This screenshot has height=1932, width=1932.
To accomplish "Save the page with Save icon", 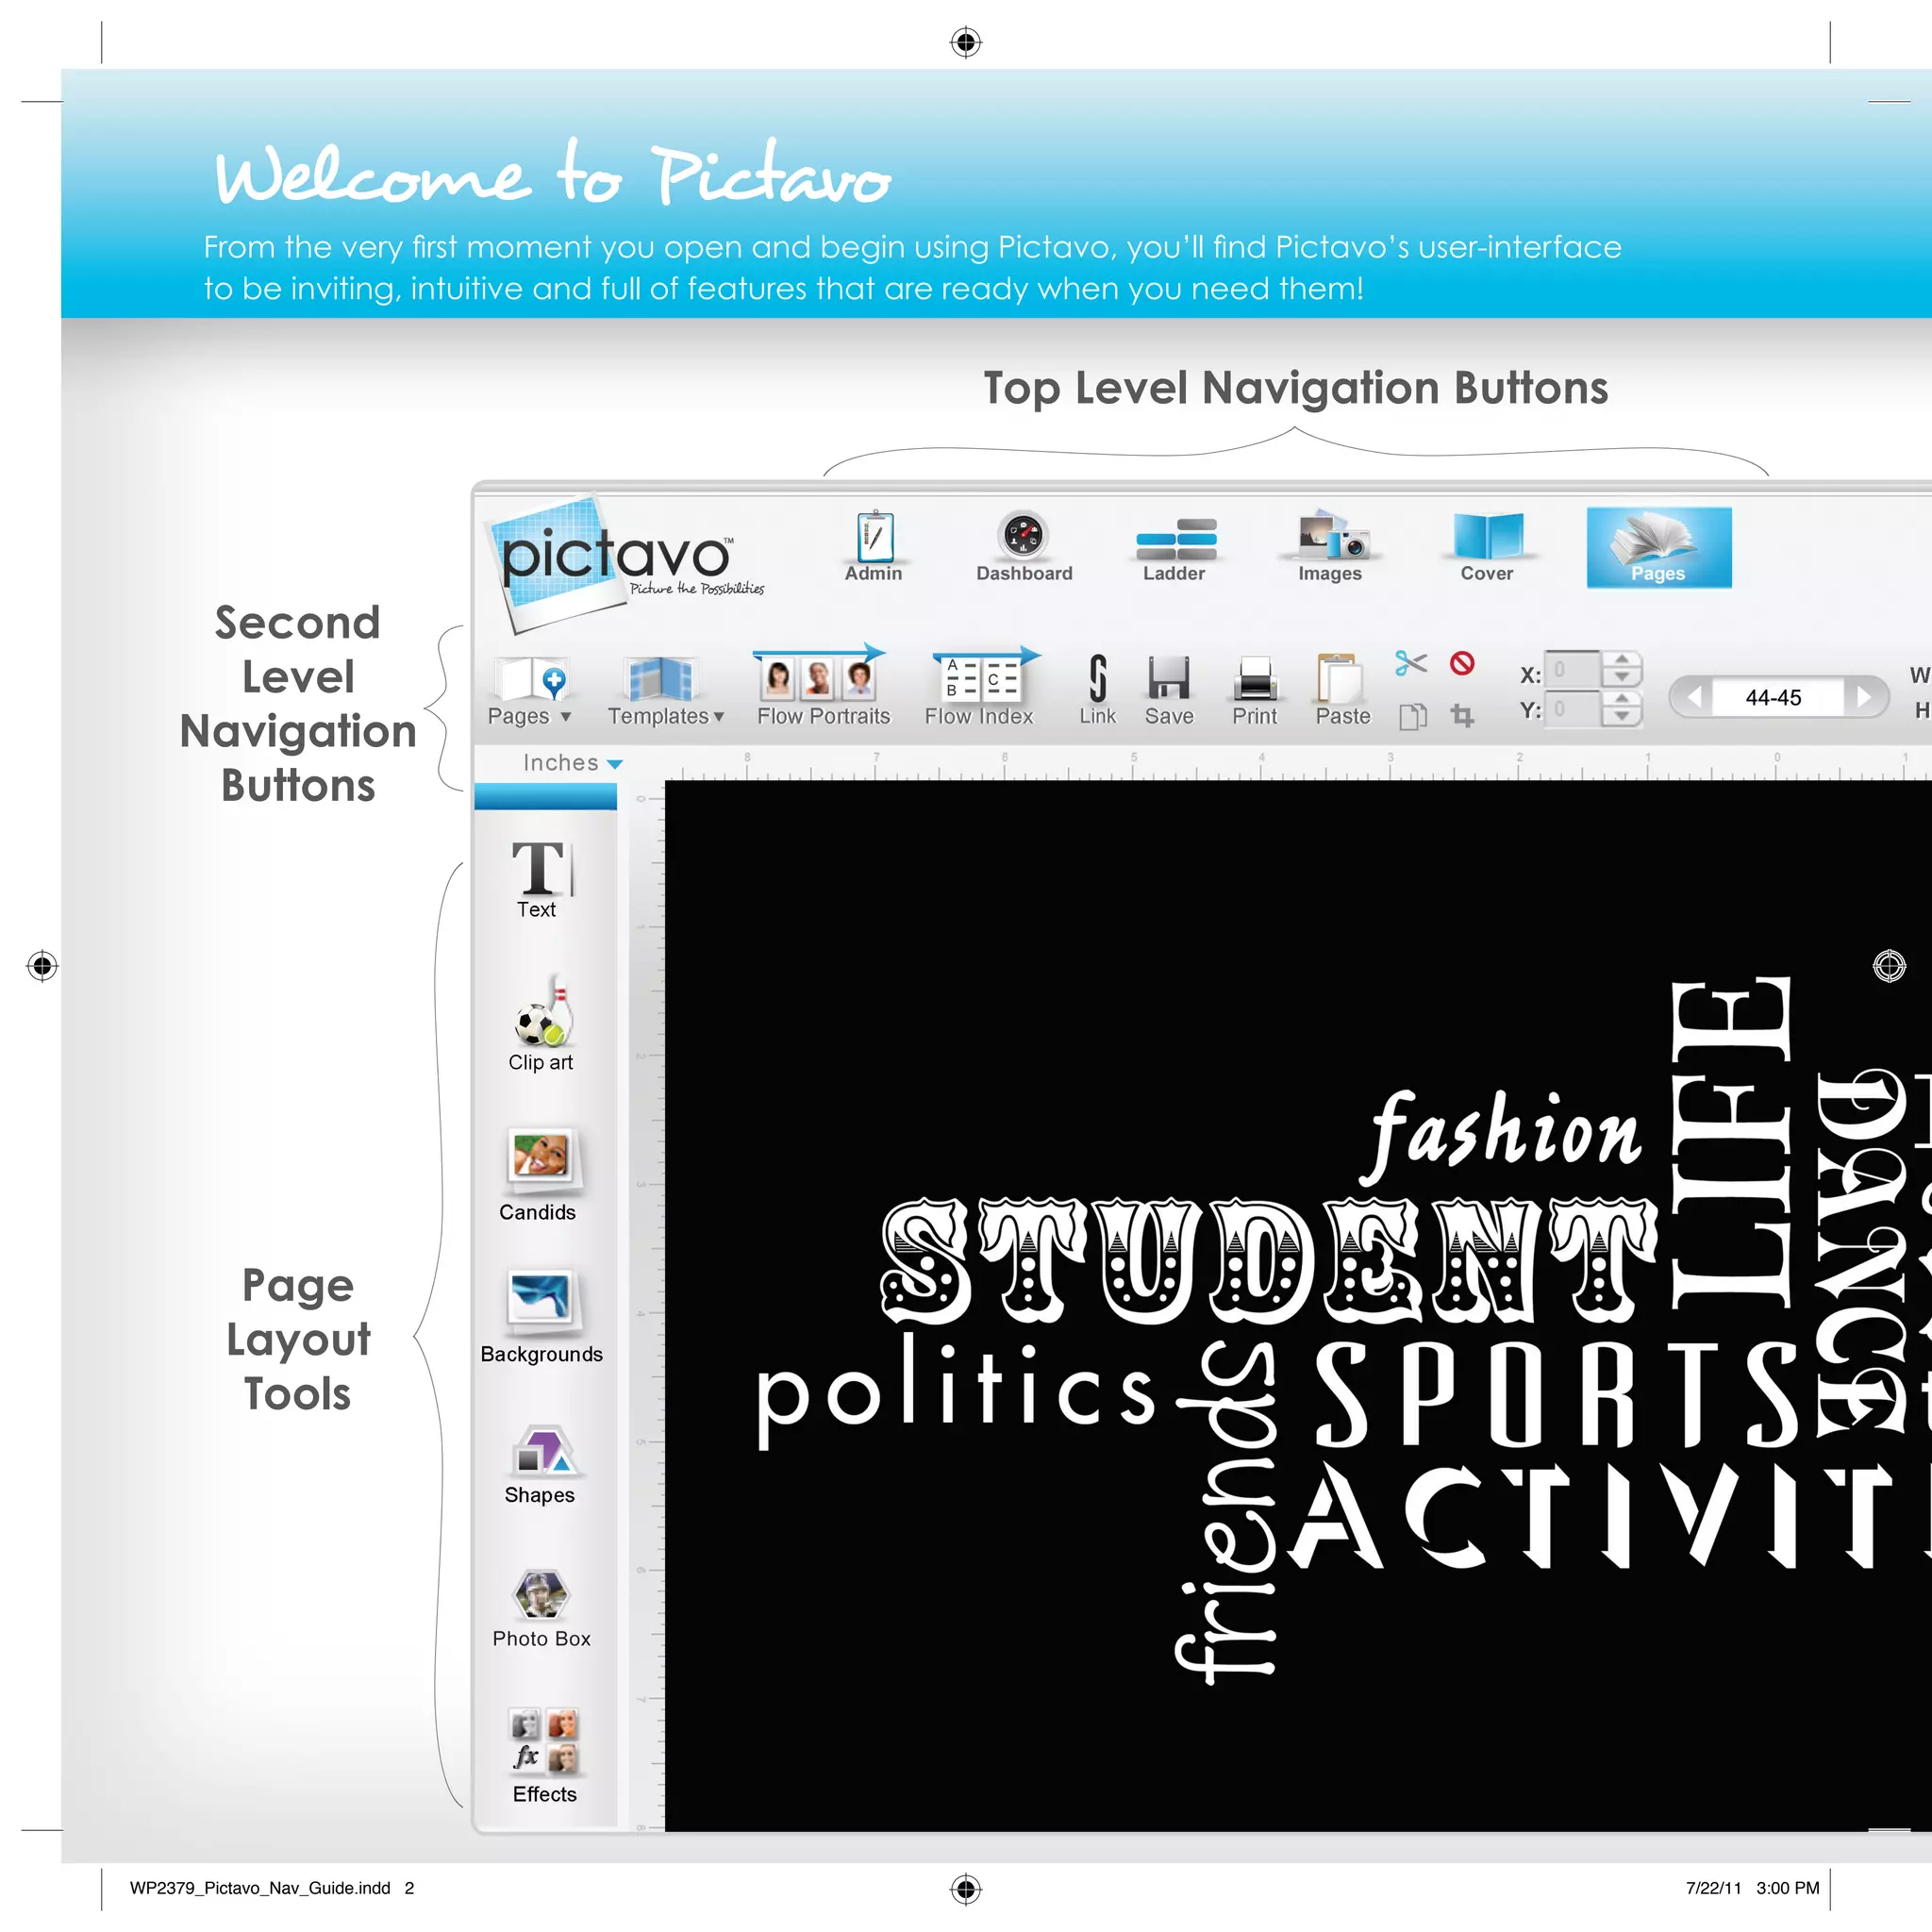I will pos(1169,690).
